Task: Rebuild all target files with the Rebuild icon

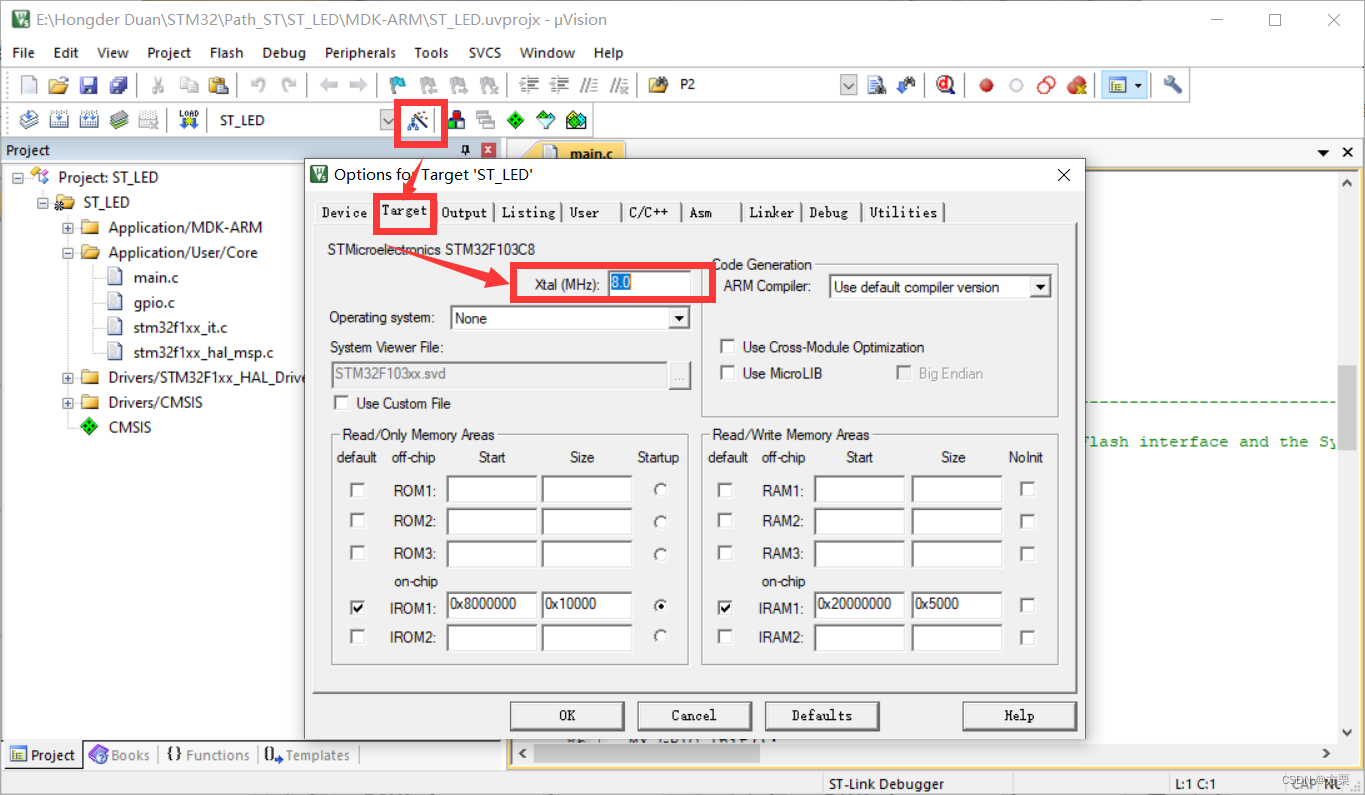Action: (x=89, y=120)
